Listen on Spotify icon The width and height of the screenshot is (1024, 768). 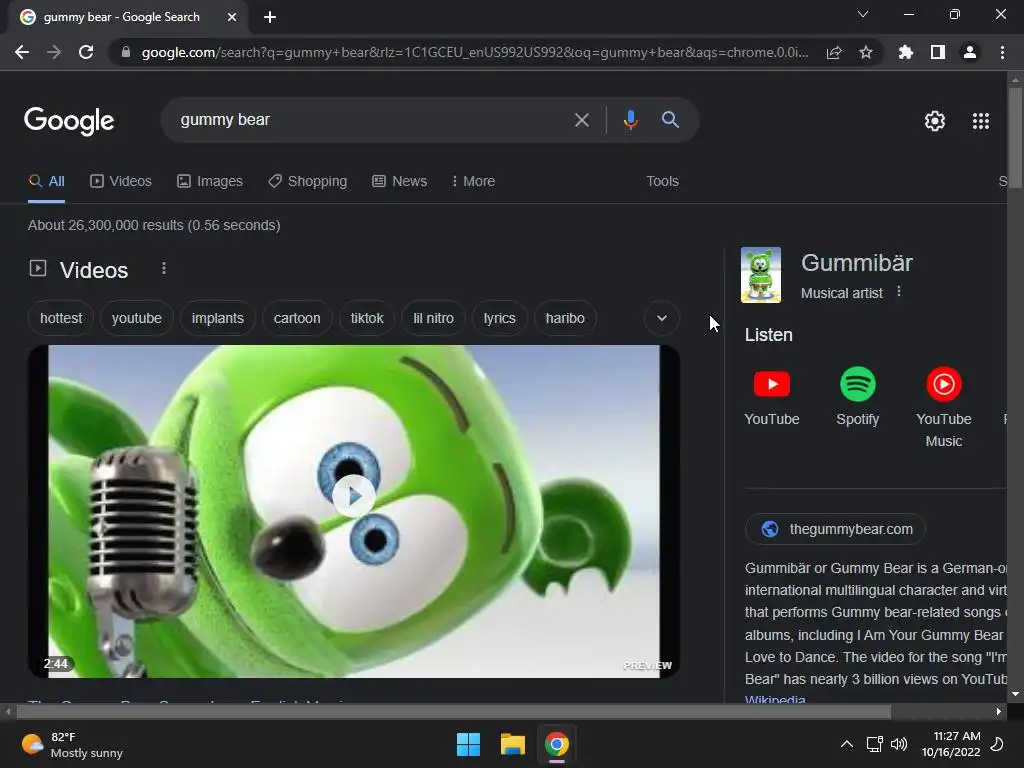click(x=857, y=384)
